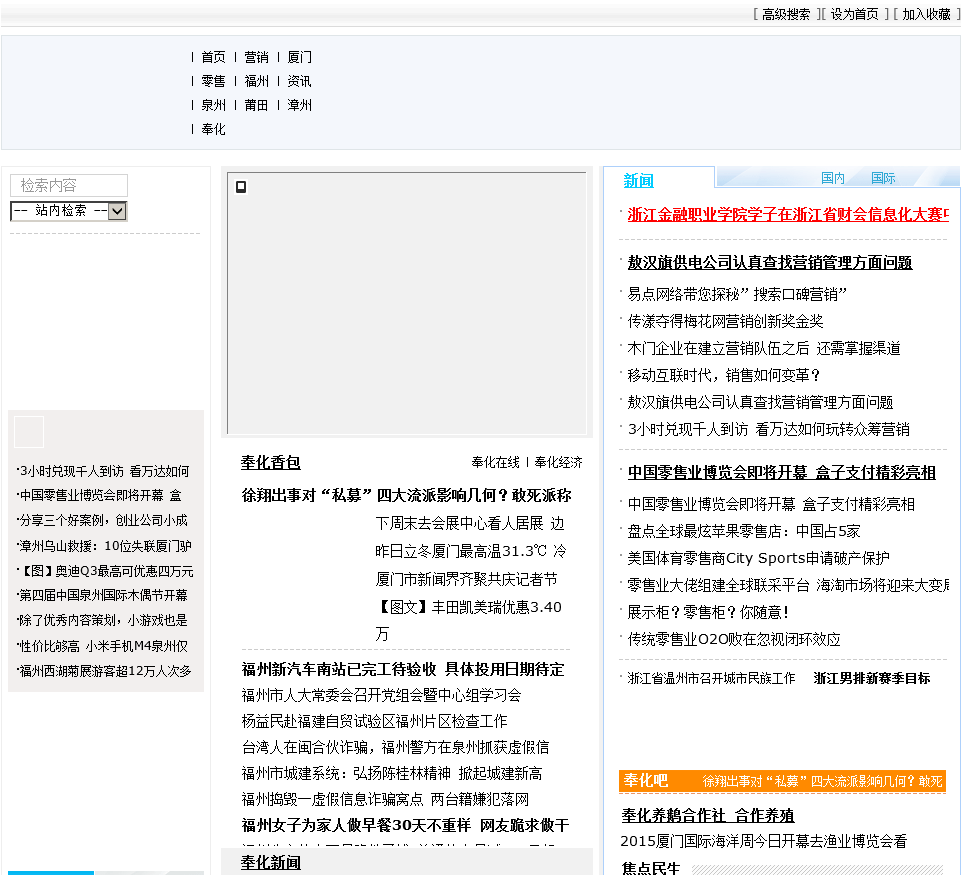Open article 昨日立冬厦门最高温31.3℃
The height and width of the screenshot is (875, 962).
tap(471, 551)
